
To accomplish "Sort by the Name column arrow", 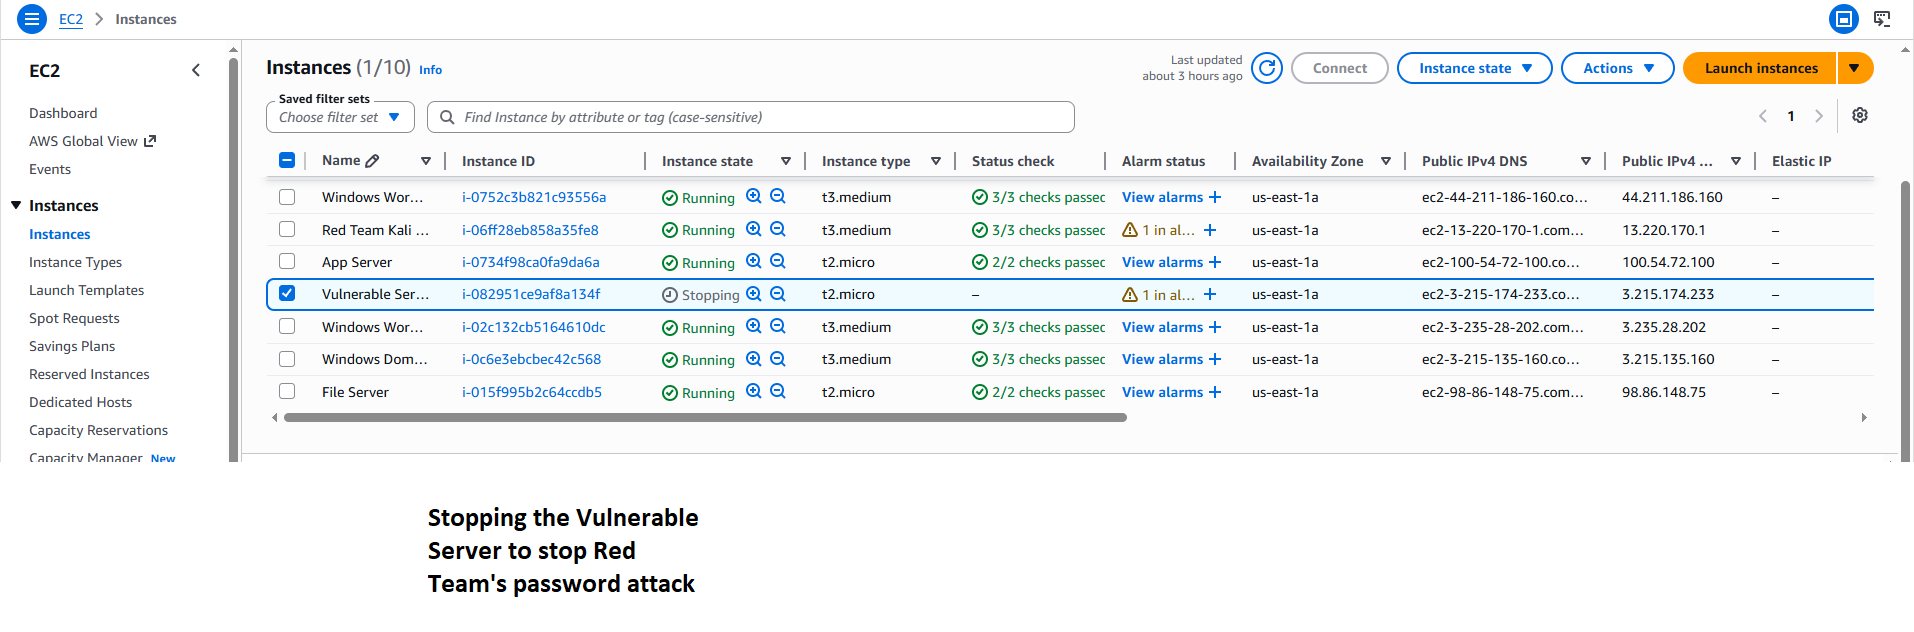I will 426,161.
